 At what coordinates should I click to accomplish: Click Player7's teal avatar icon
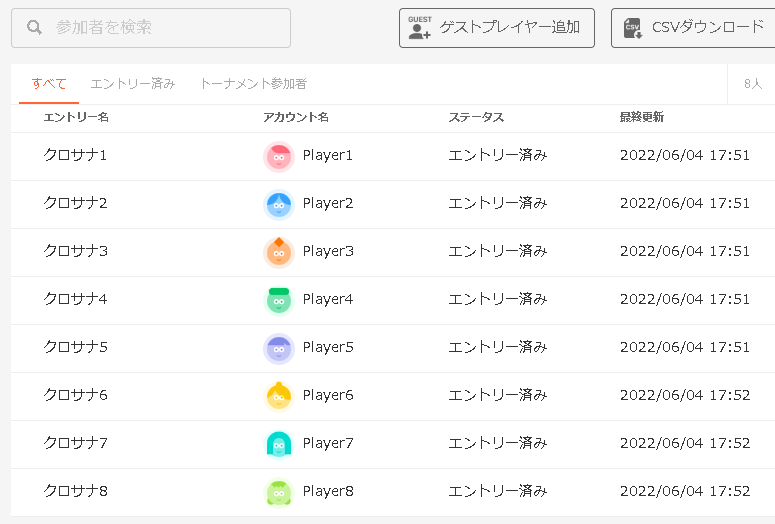[x=279, y=444]
